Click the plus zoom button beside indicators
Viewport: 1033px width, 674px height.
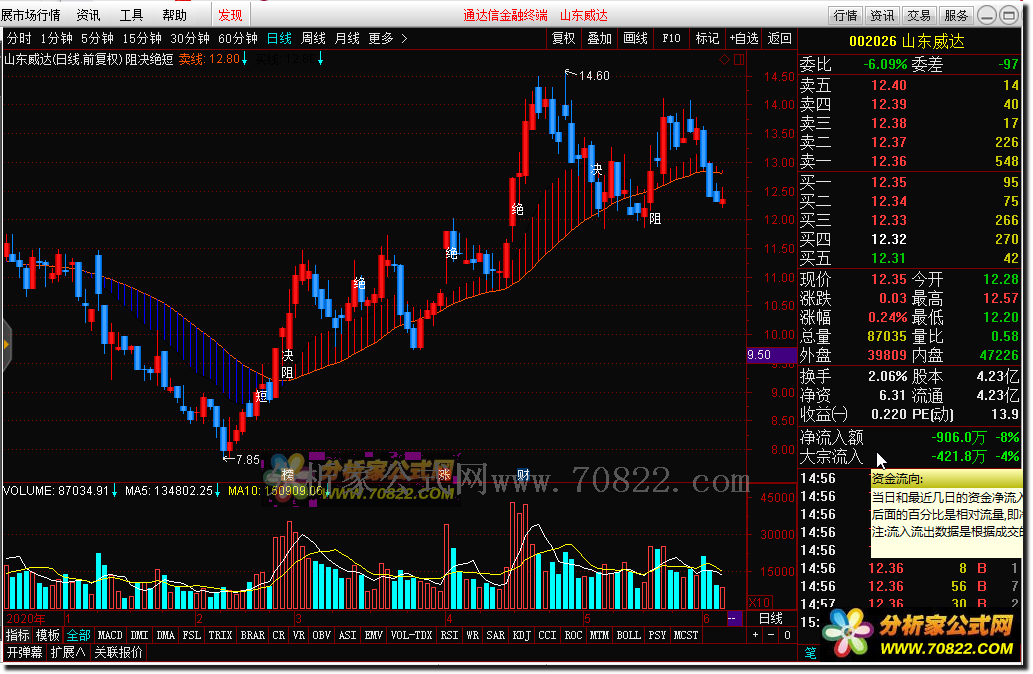[755, 635]
